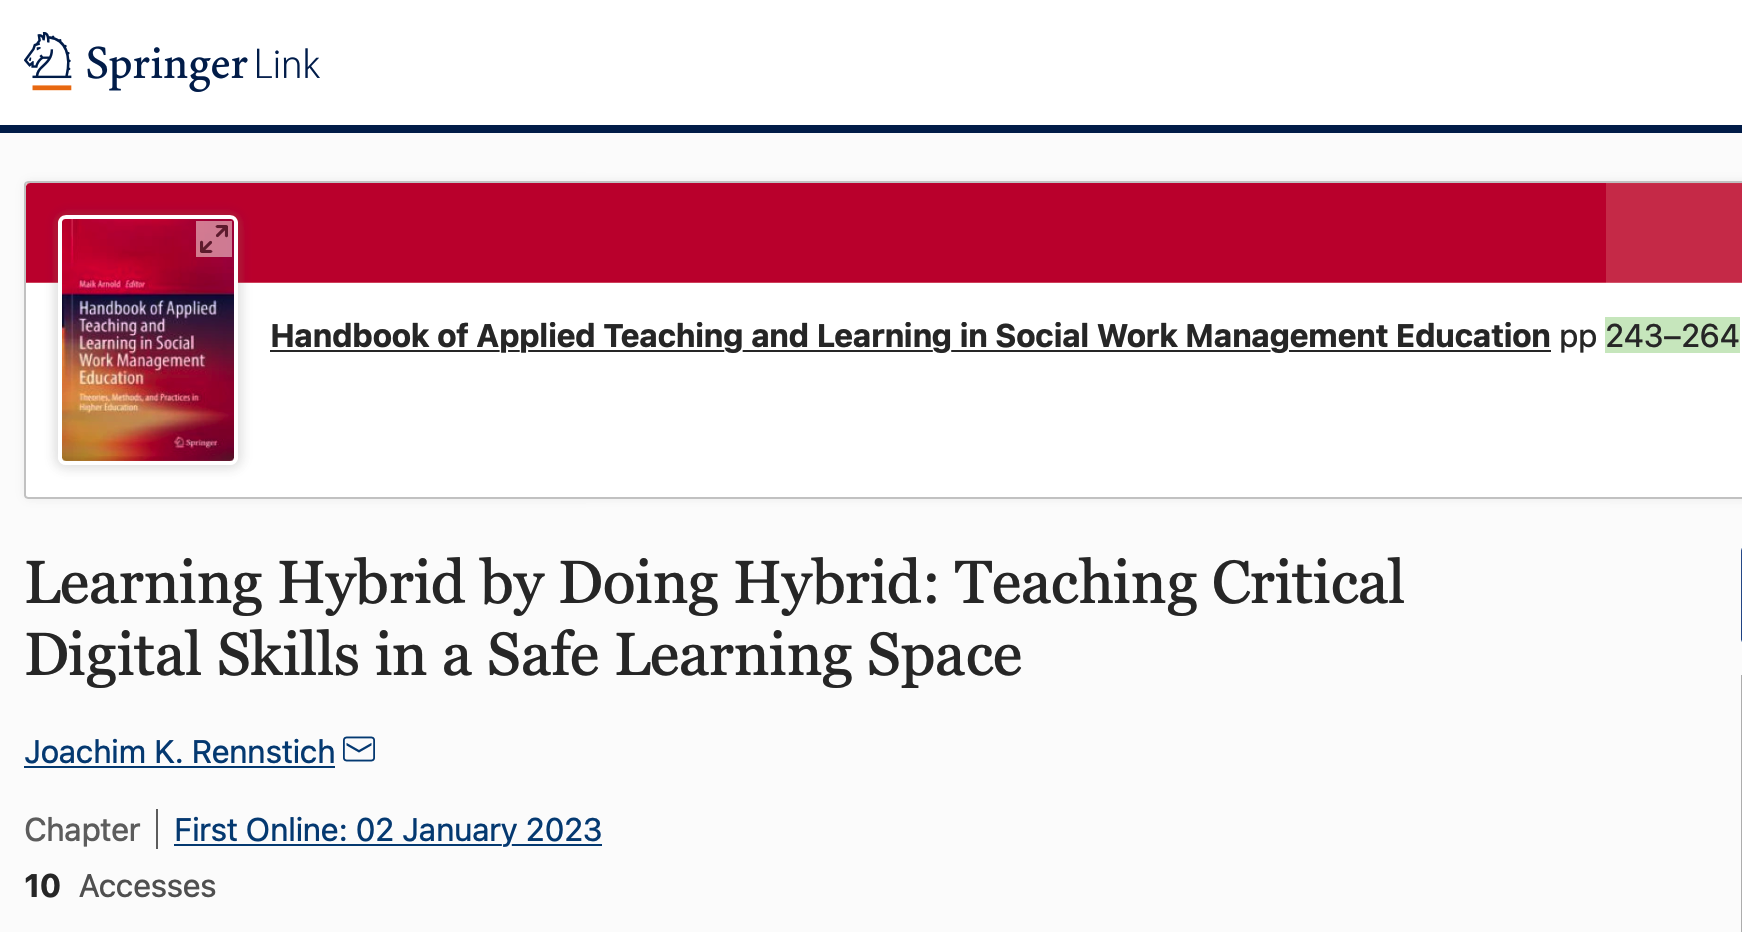Click the envelope icon beside Joachim K. Rennstich
The image size is (1742, 932).
tap(360, 749)
